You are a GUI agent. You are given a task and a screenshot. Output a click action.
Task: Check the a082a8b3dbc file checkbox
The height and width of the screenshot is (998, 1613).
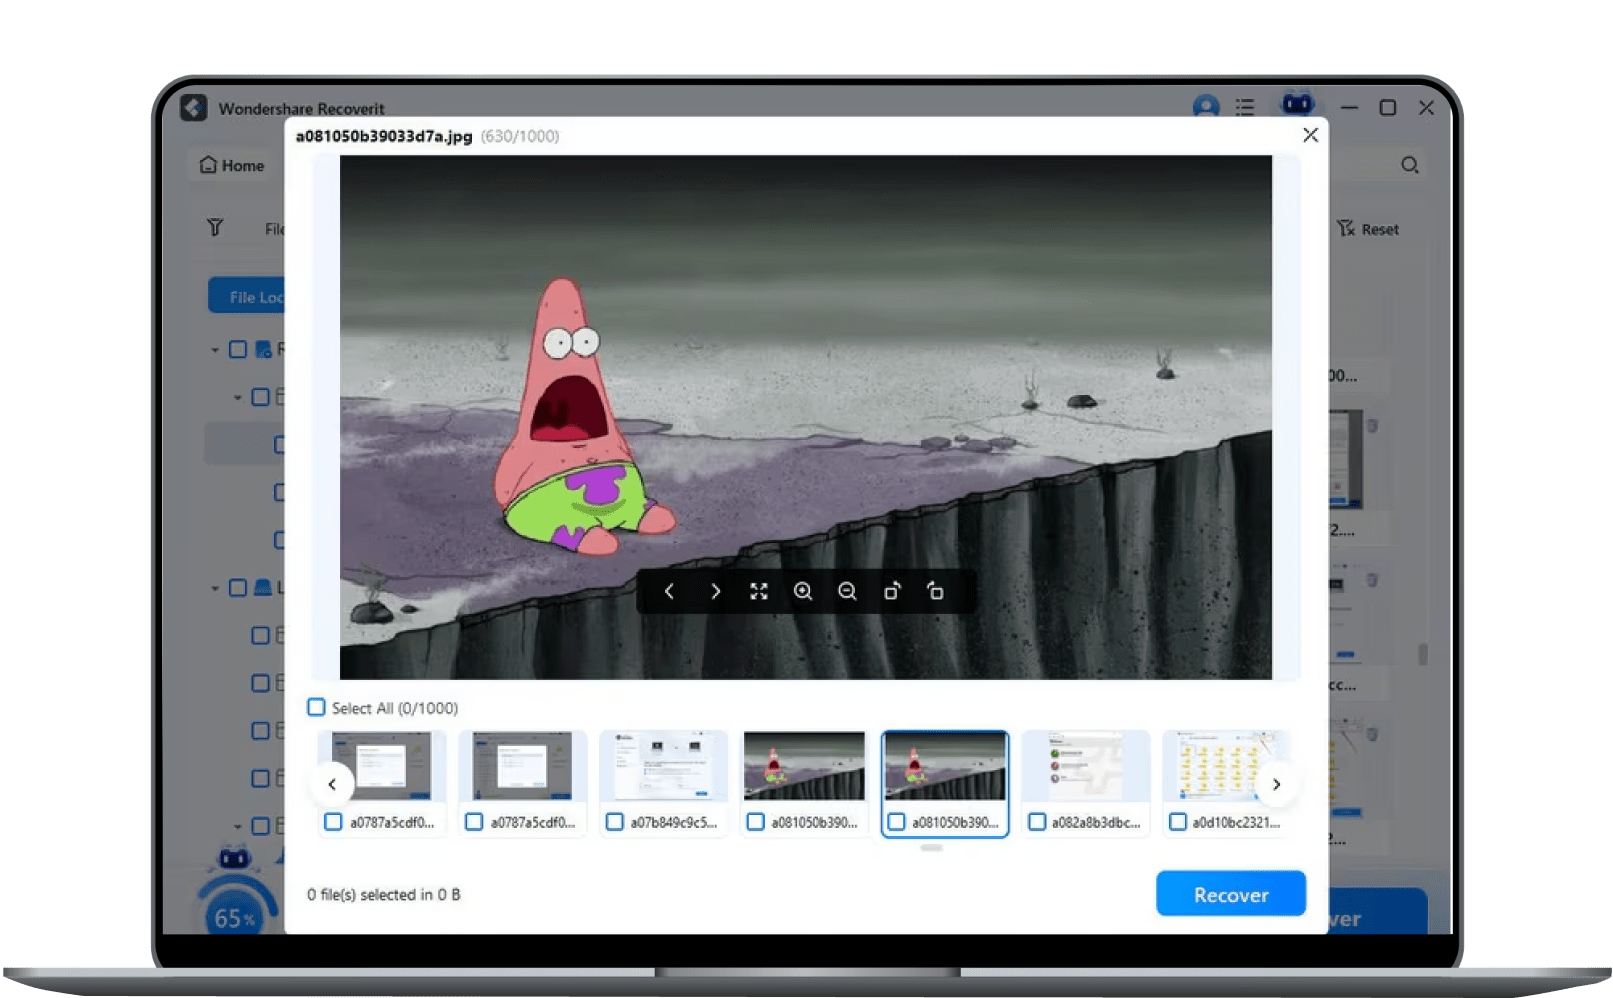pos(1037,822)
